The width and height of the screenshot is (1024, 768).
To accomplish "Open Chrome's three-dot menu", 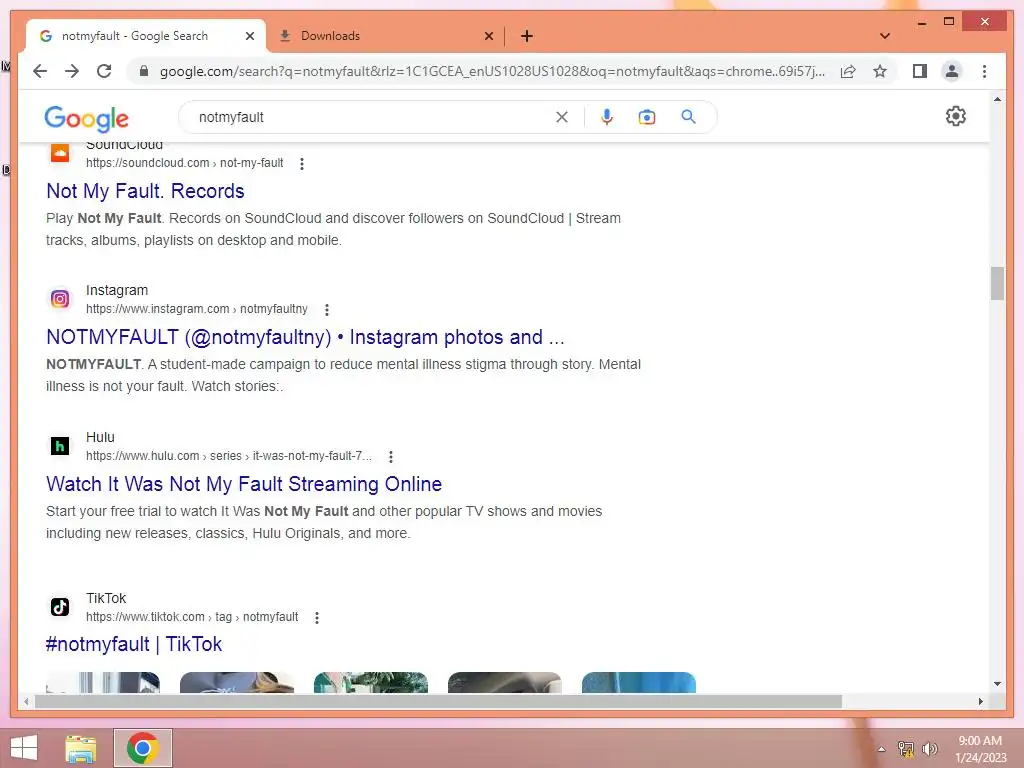I will coord(984,71).
